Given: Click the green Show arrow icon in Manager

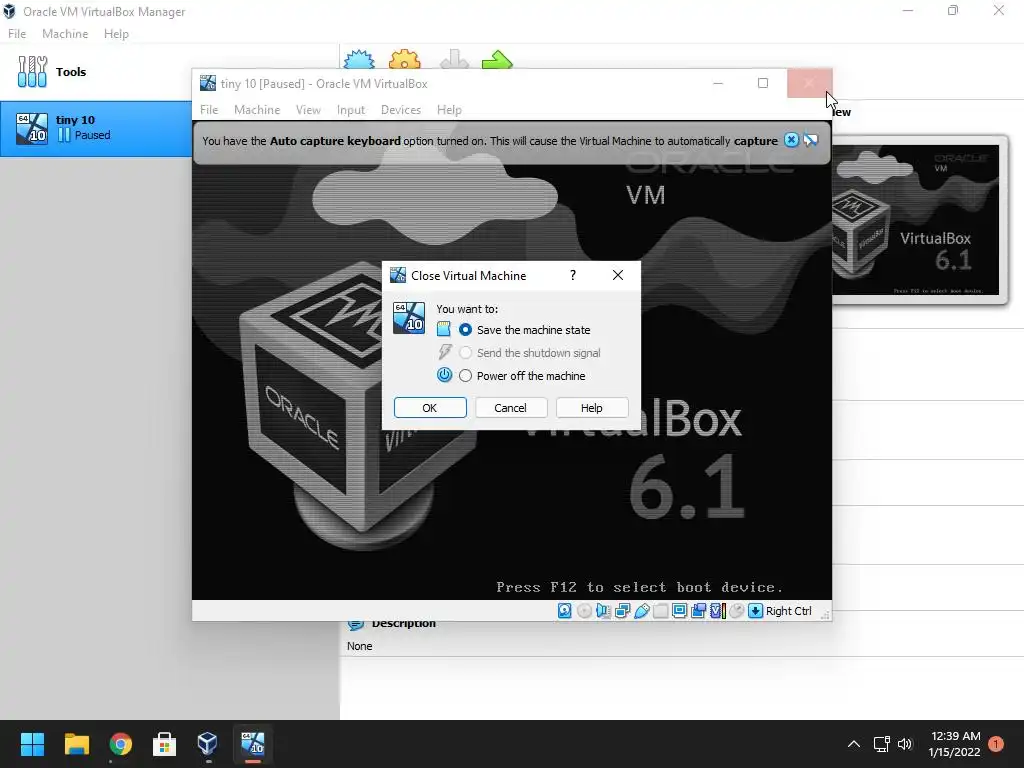Looking at the screenshot, I should (x=497, y=59).
